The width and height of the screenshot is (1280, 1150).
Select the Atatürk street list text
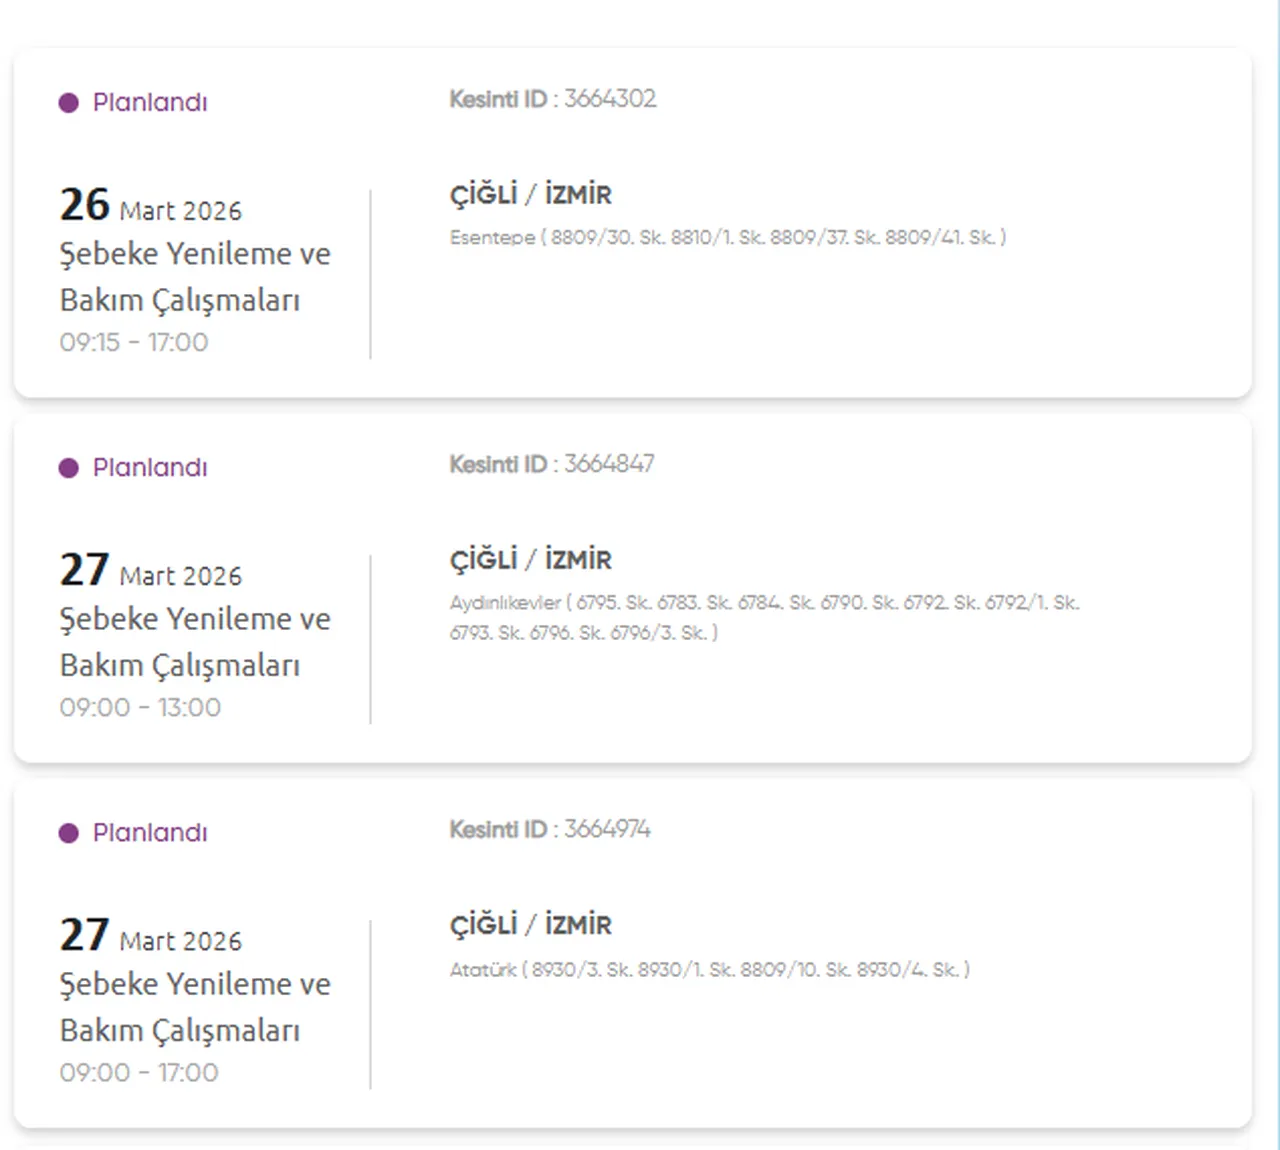point(709,969)
